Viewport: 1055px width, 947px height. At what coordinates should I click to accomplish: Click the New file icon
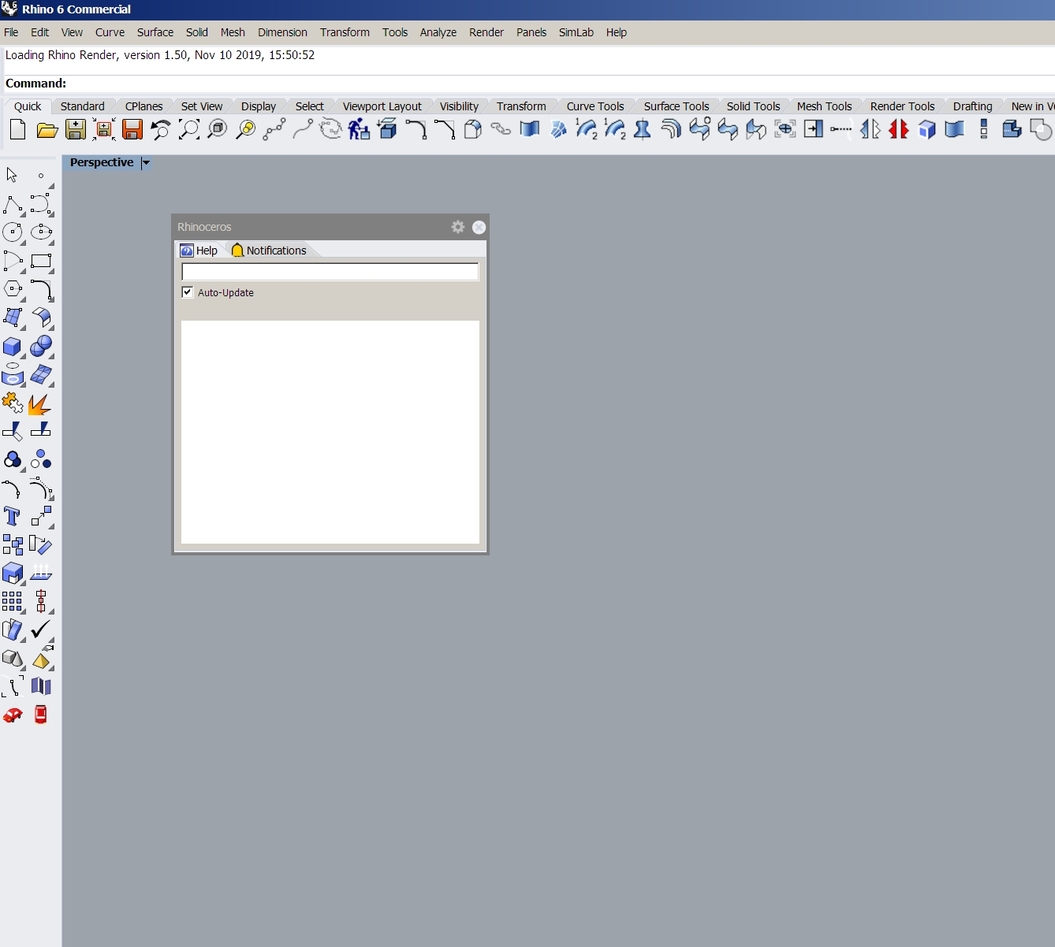click(x=18, y=129)
